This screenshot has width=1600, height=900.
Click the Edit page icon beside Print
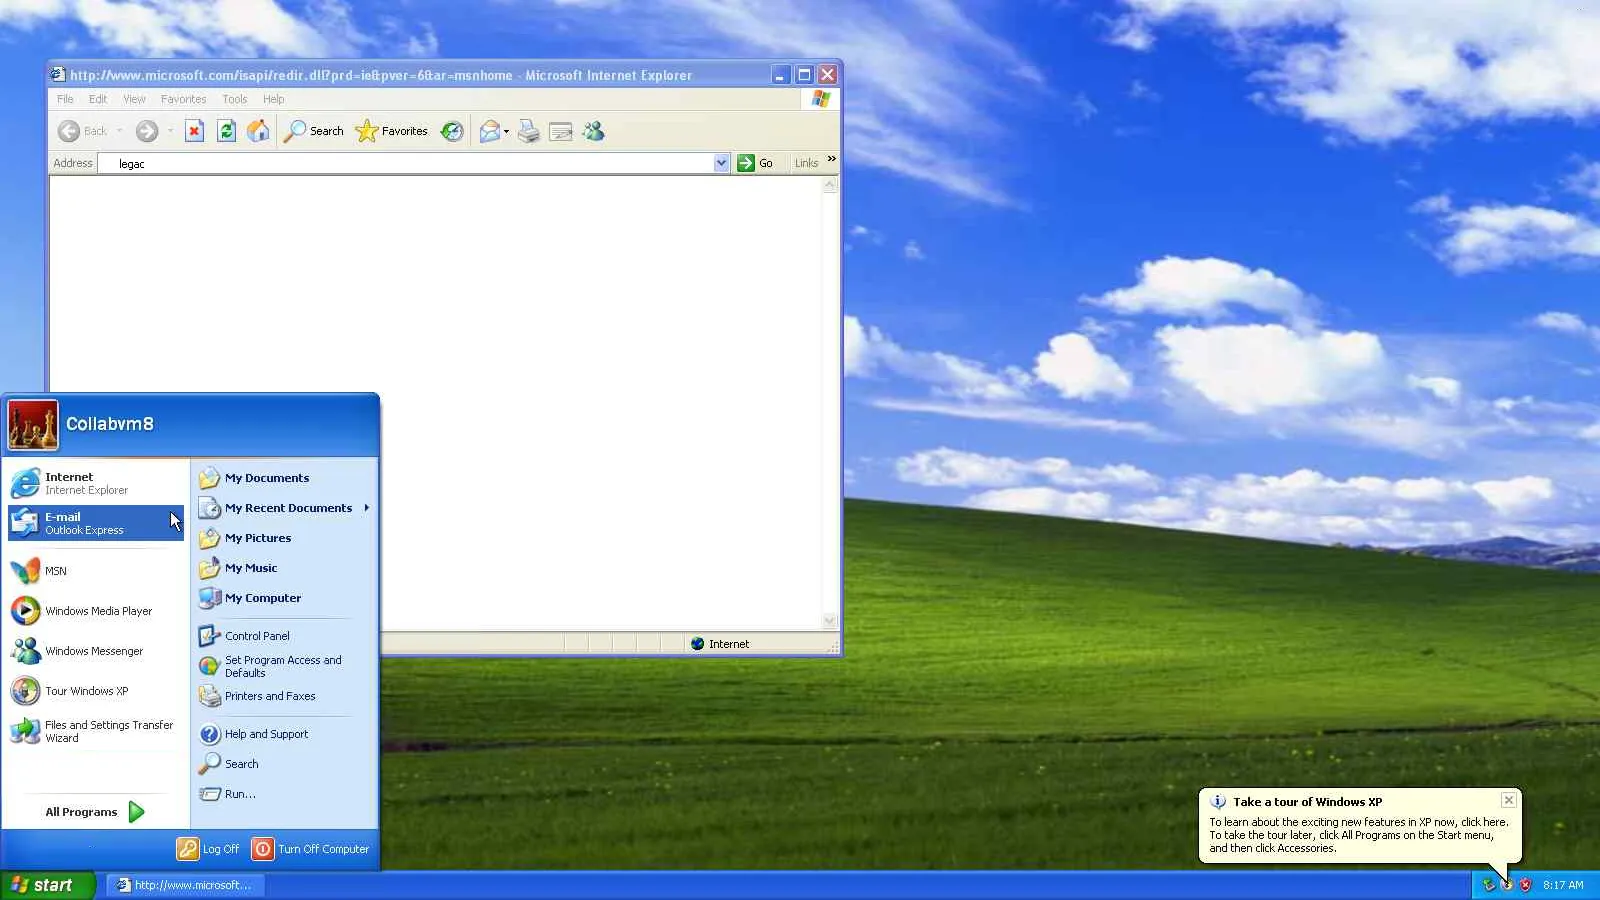pos(561,131)
